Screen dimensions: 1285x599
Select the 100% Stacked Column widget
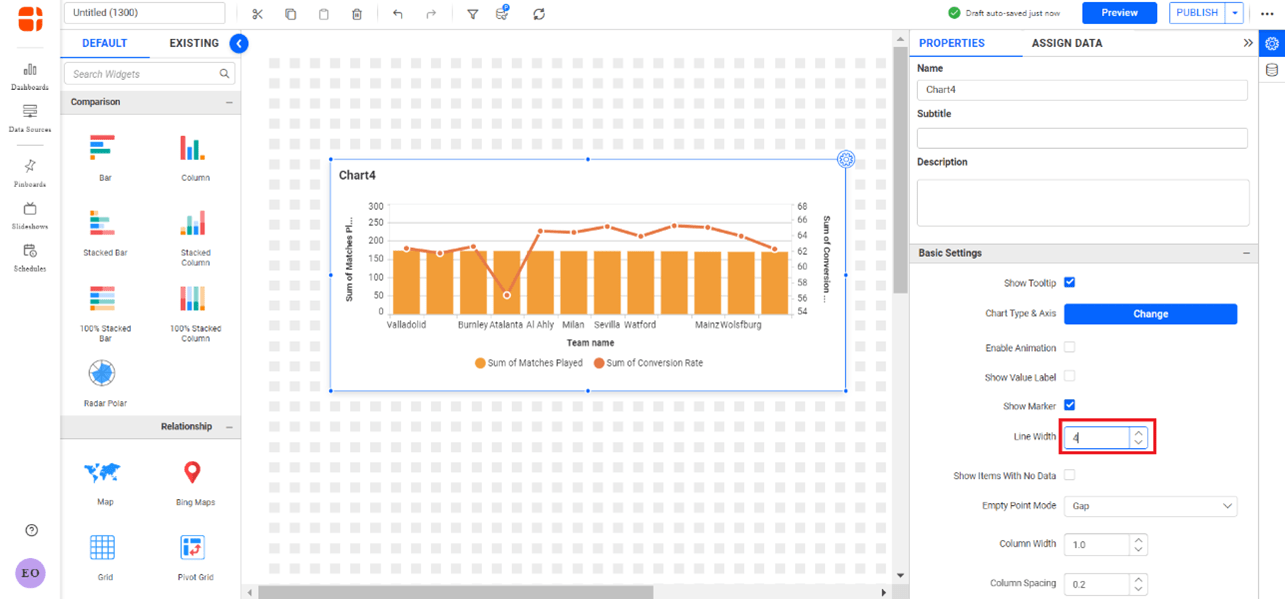click(195, 314)
